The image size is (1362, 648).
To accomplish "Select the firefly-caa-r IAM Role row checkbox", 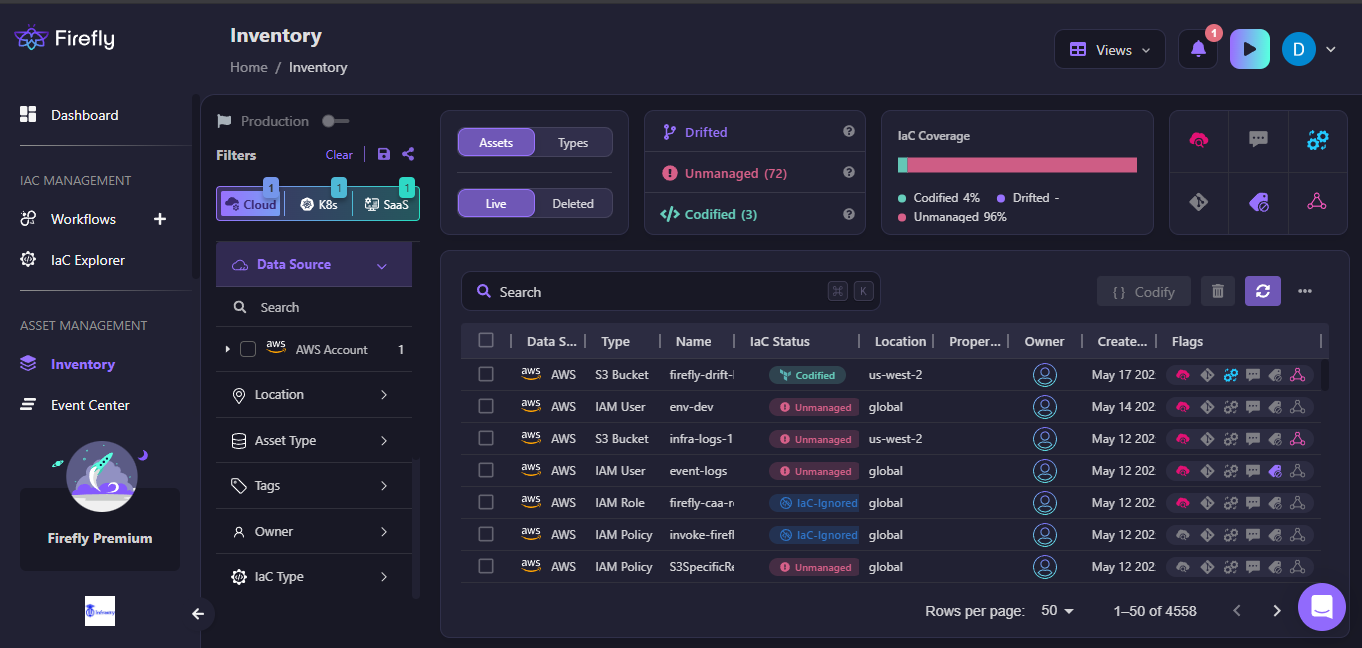I will [x=486, y=502].
